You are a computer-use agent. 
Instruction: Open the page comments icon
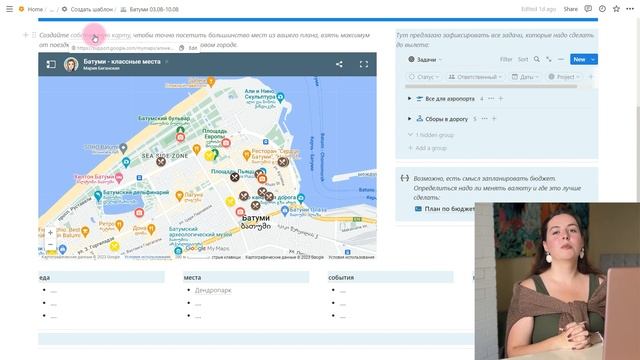(x=588, y=9)
